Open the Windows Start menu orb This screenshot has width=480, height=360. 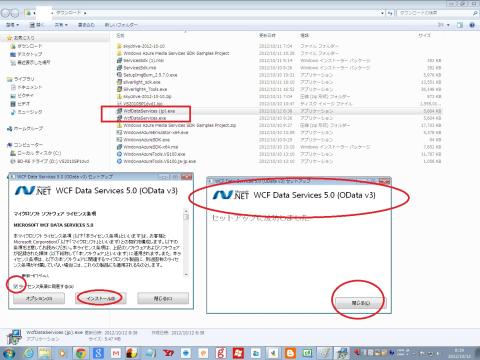[x=8, y=353]
